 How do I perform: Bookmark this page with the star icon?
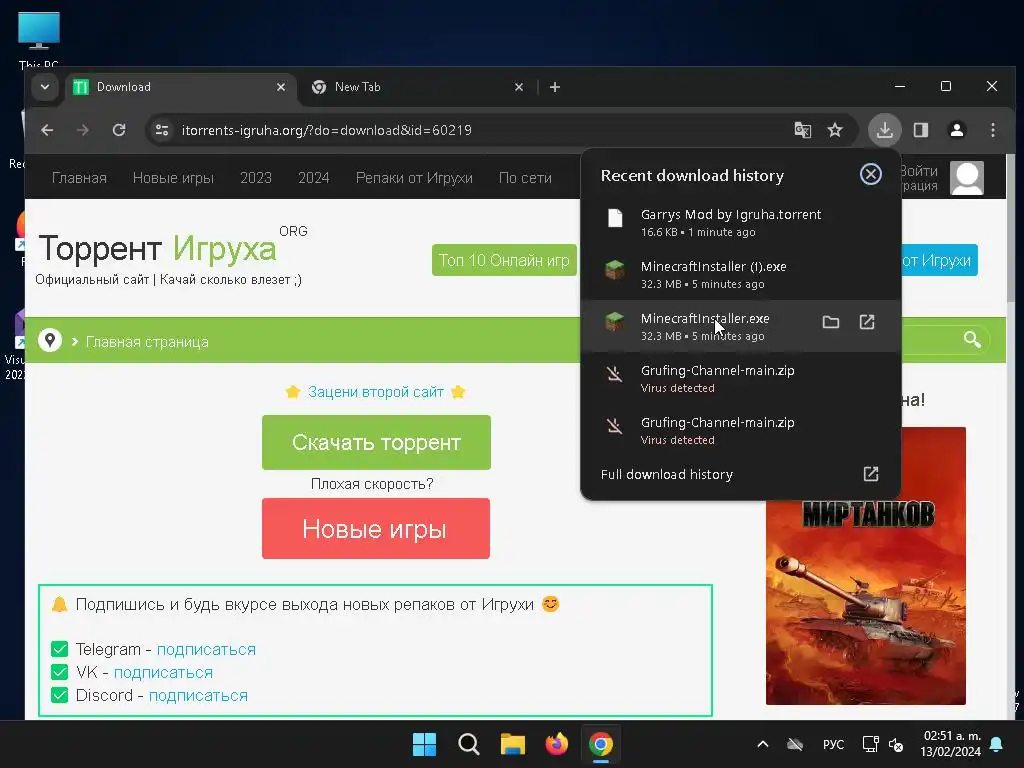(x=835, y=130)
